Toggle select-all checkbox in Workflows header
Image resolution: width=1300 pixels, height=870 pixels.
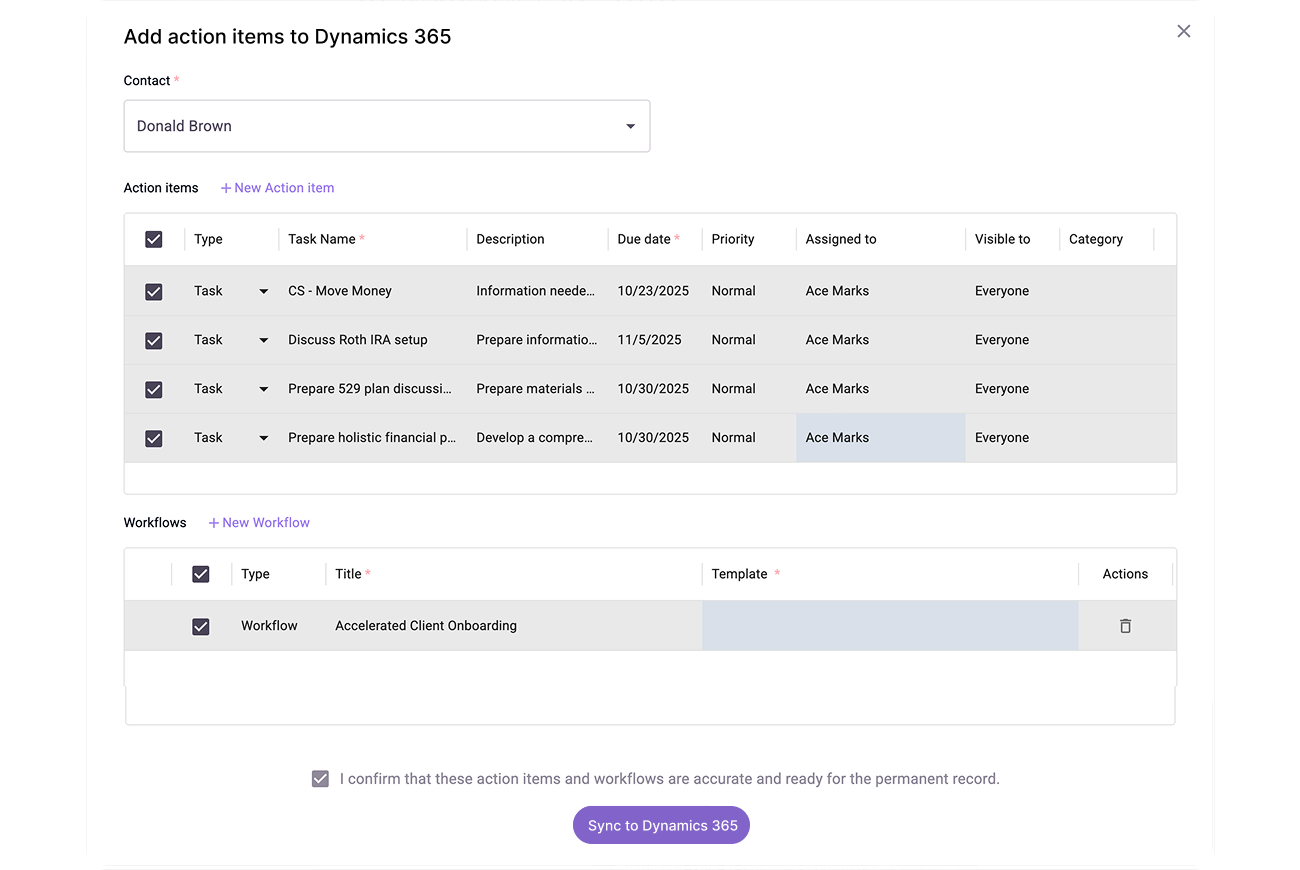coord(201,574)
